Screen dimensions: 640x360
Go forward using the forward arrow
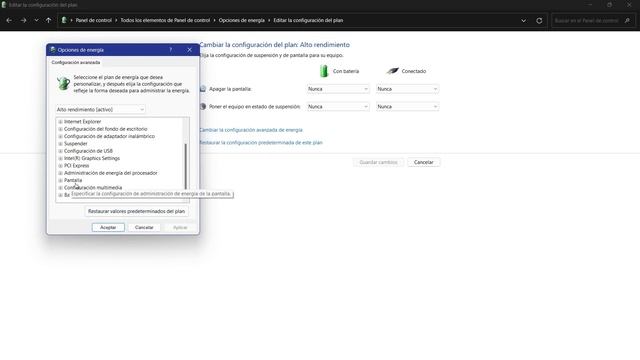pyautogui.click(x=23, y=20)
